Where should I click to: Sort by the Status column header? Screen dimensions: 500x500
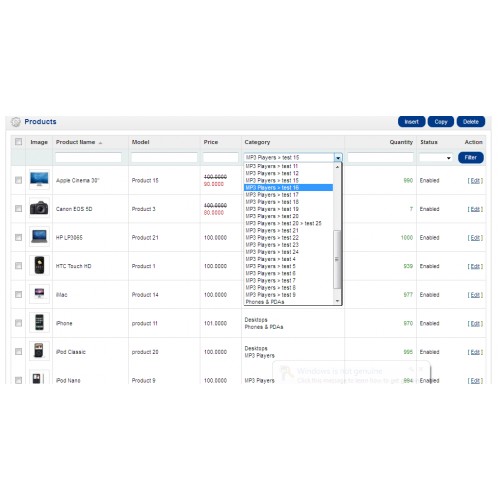pos(429,142)
